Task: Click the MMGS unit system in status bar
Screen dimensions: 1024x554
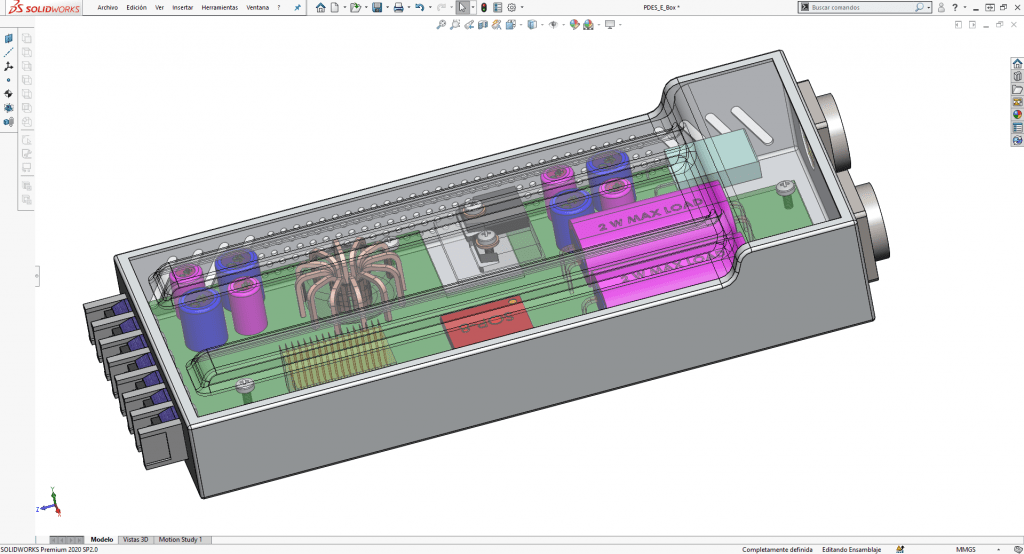Action: coord(966,549)
